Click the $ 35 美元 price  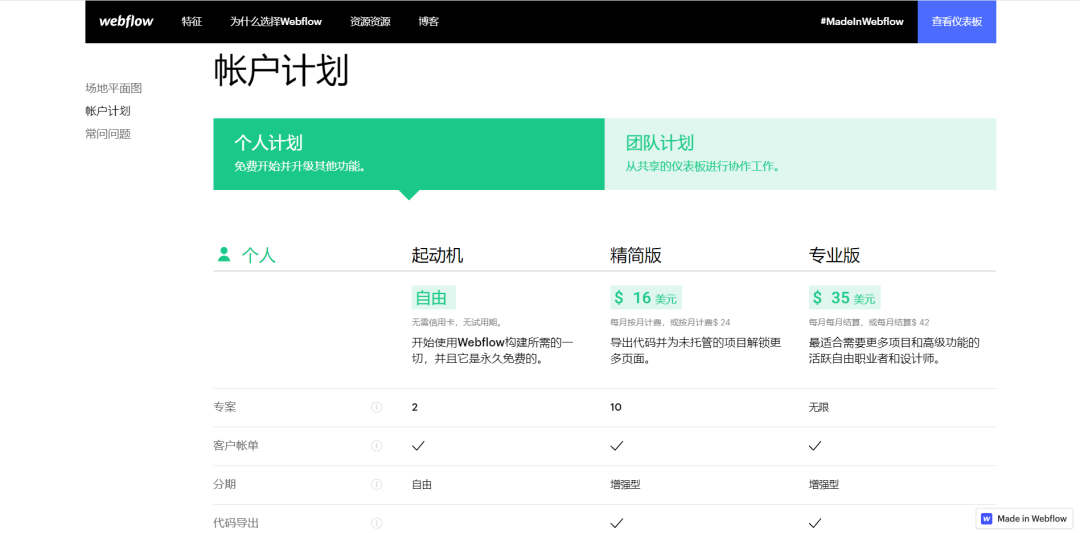[844, 298]
